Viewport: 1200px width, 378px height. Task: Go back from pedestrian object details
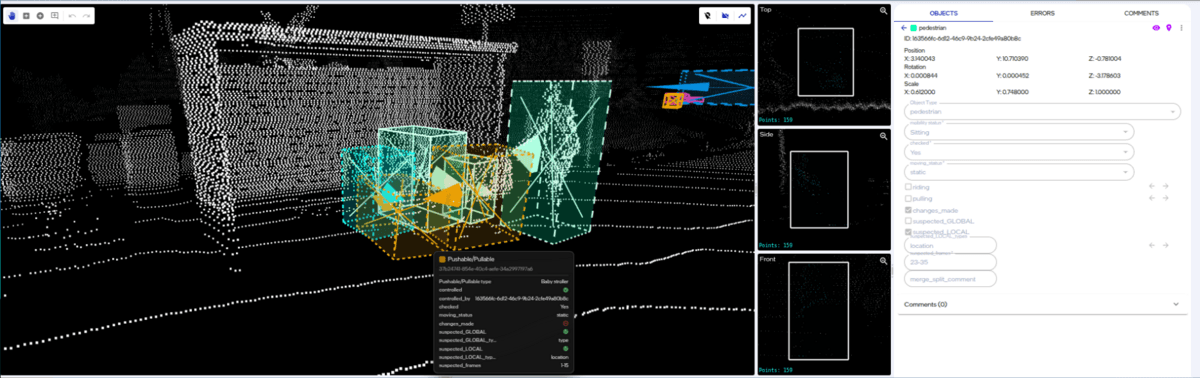click(x=904, y=28)
